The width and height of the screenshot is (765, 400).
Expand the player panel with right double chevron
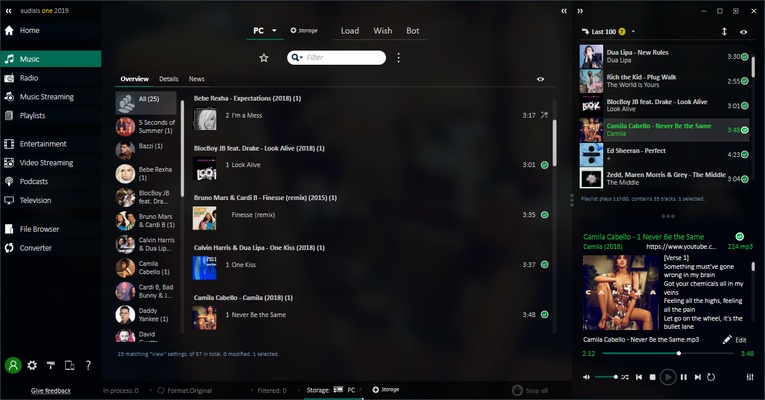(x=580, y=11)
